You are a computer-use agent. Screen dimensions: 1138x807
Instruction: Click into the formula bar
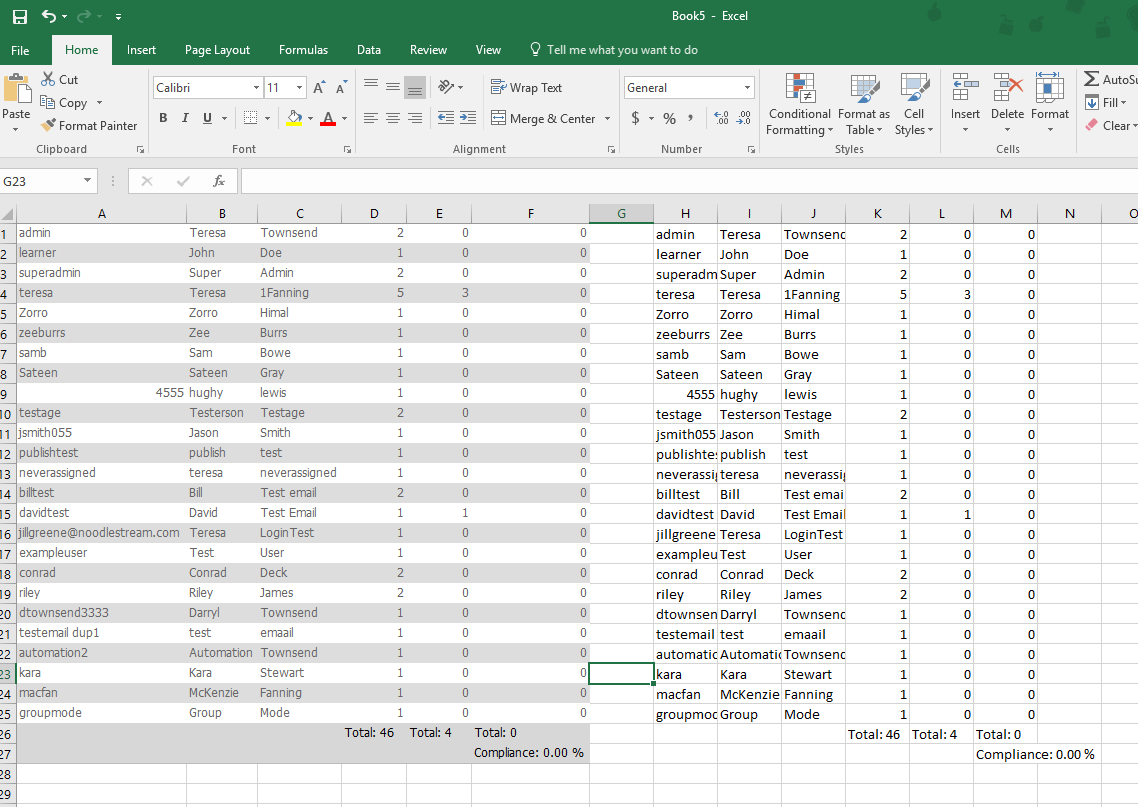pyautogui.click(x=689, y=181)
